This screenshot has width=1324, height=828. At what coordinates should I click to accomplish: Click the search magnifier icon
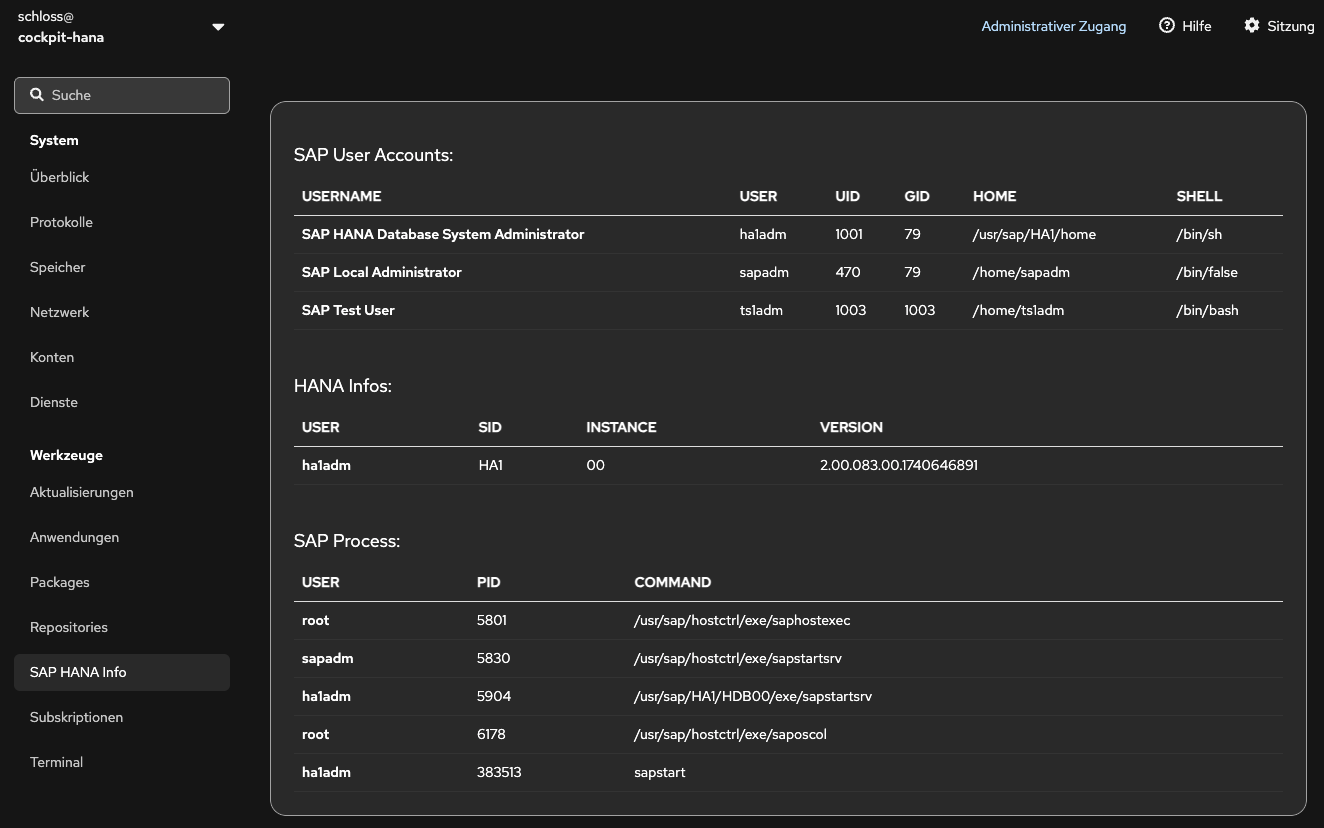tap(37, 95)
